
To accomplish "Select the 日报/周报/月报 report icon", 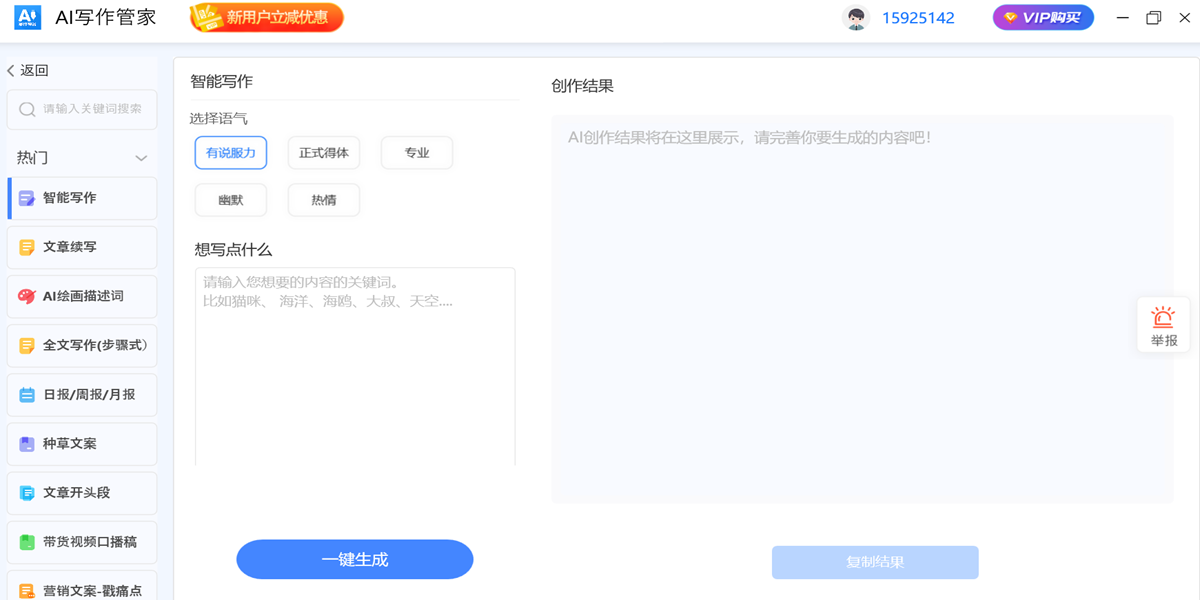I will tap(25, 394).
